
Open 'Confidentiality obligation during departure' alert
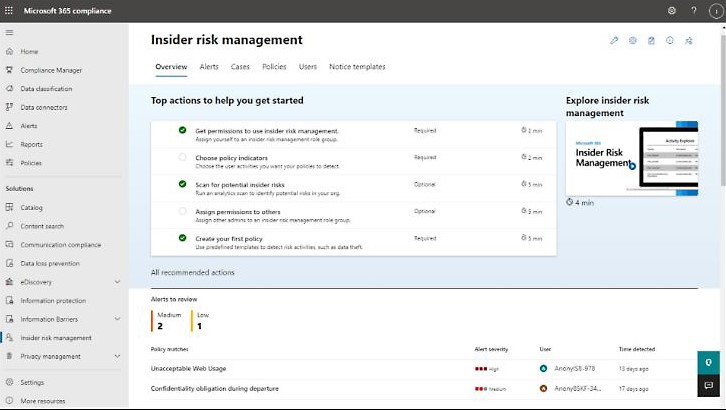214,389
